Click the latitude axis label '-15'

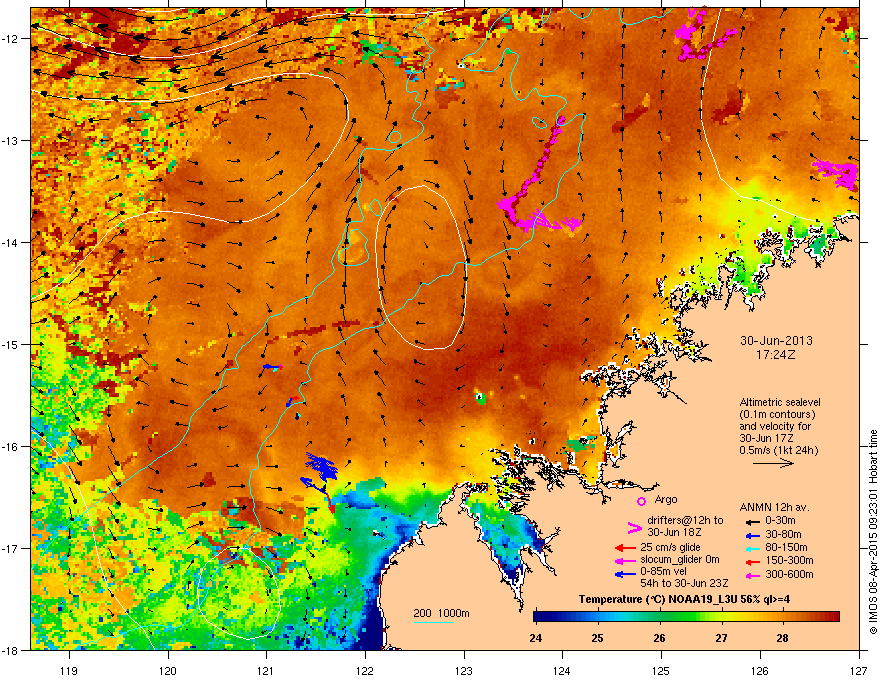click(x=10, y=344)
